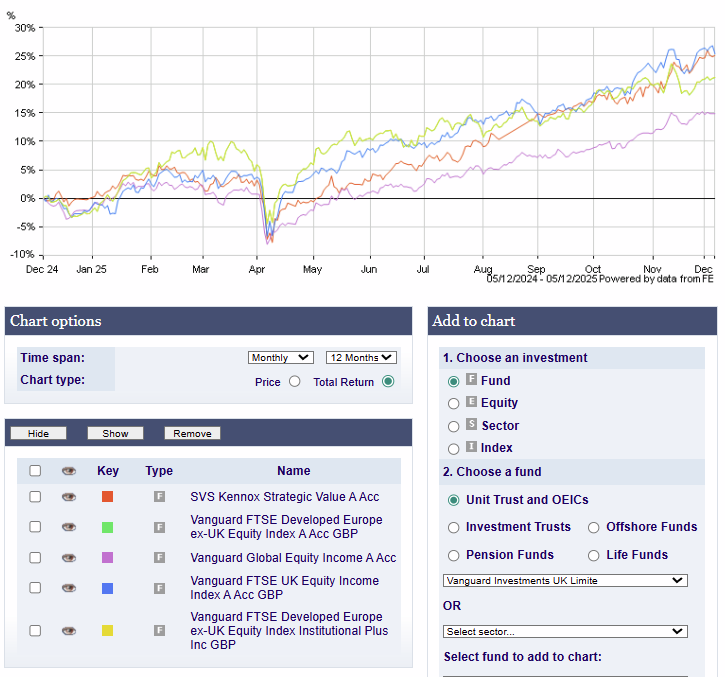The image size is (725, 677).
Task: Click the Sector 'S' icon in Choose an investment
Action: click(472, 425)
